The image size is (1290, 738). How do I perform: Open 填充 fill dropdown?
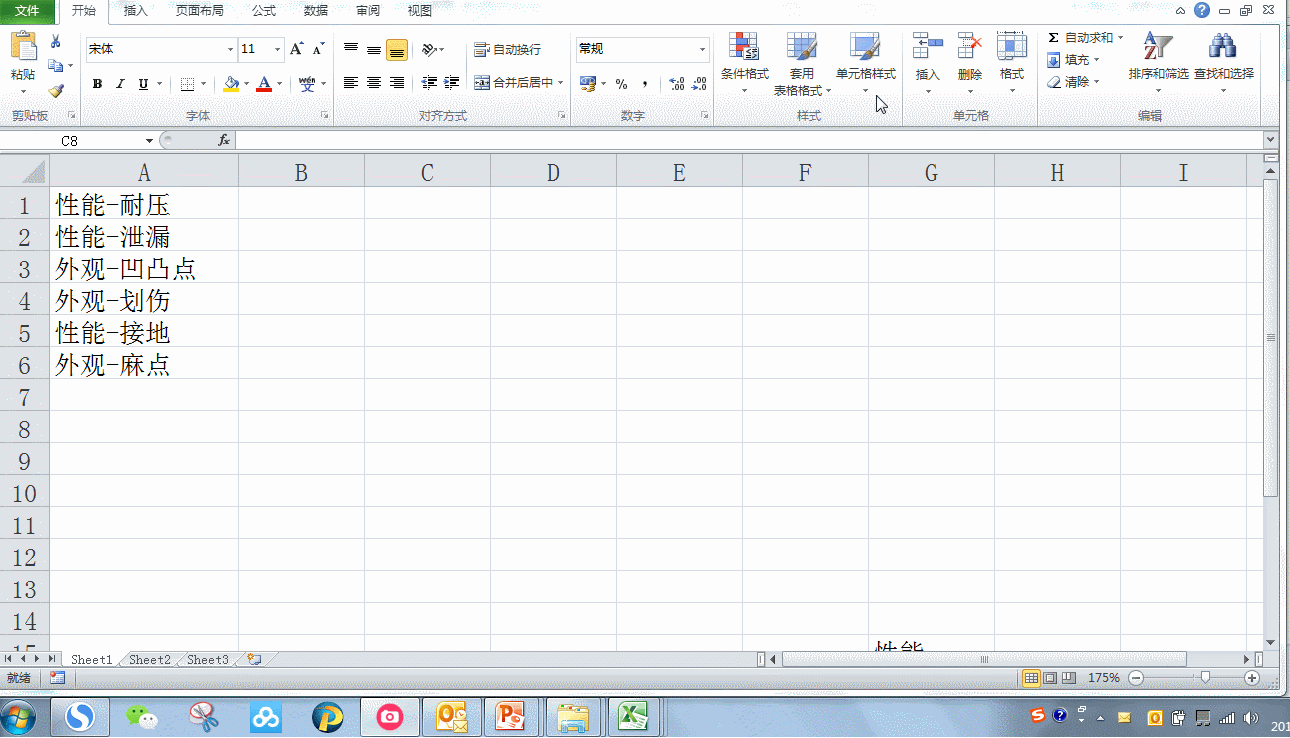click(1073, 60)
